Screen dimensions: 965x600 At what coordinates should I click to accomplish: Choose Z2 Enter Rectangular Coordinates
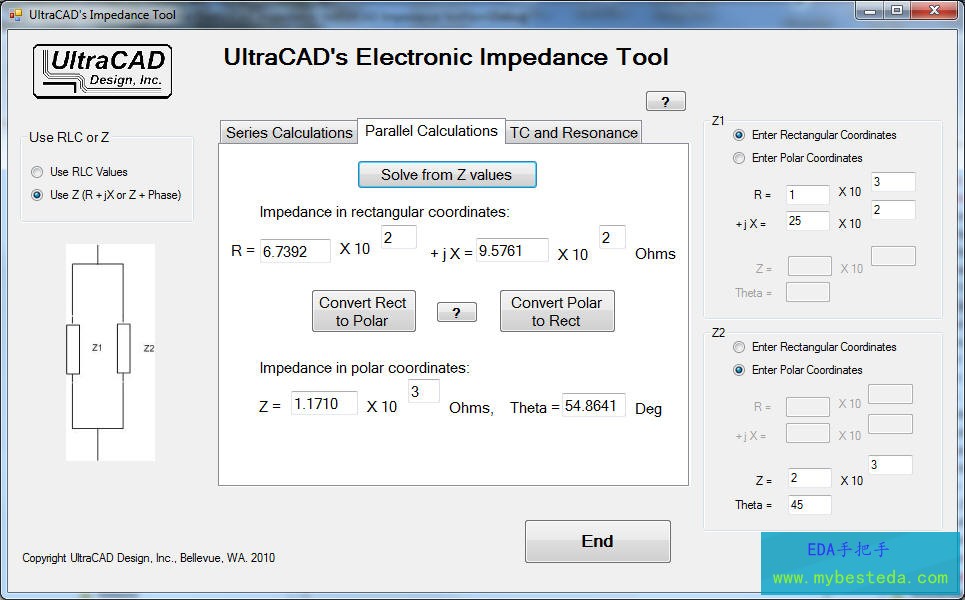(x=739, y=347)
